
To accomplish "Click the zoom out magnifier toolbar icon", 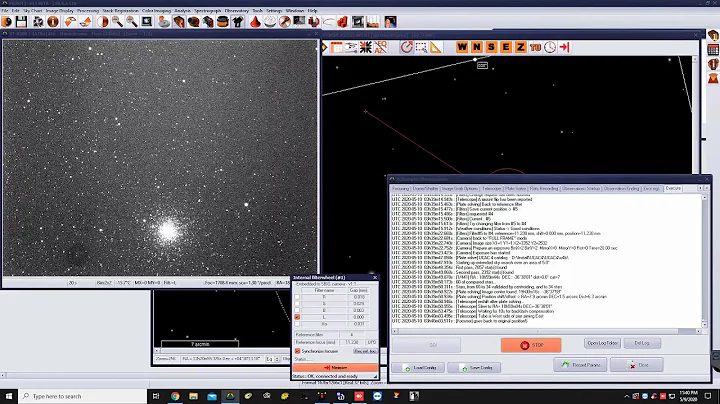I will (117, 22).
